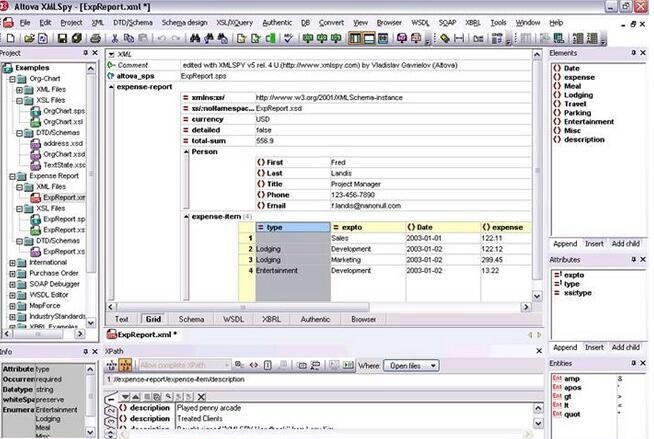Select the amp entity in Entities panel
Image resolution: width=654 pixels, height=439 pixels.
tap(572, 379)
